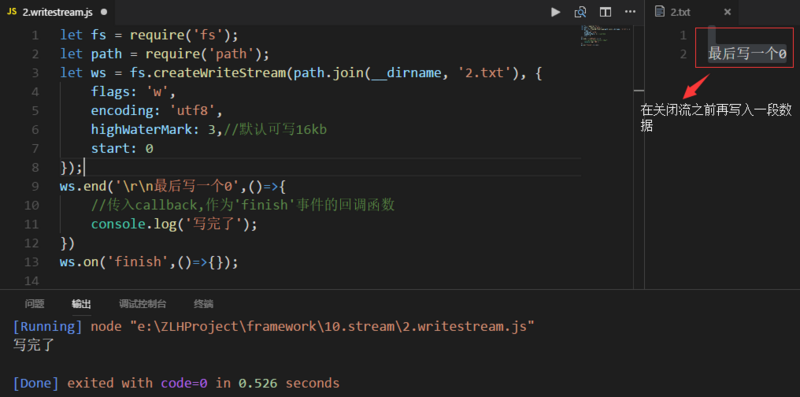Open the 调试控制台 panel tab
800x397 pixels.
pyautogui.click(x=143, y=304)
